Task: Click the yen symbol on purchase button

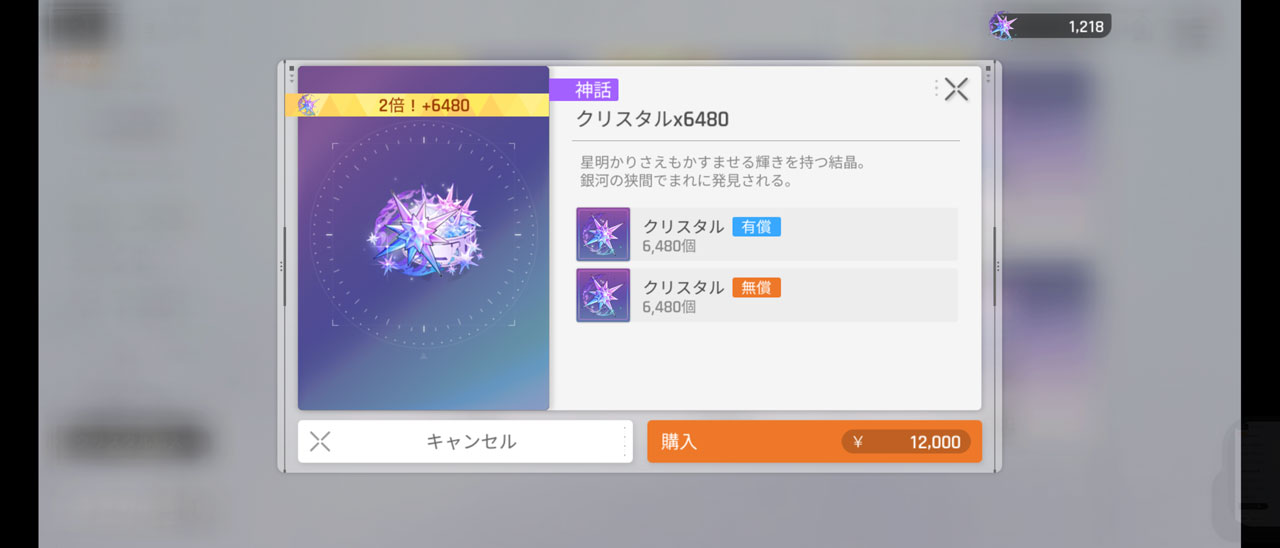Action: coord(857,442)
